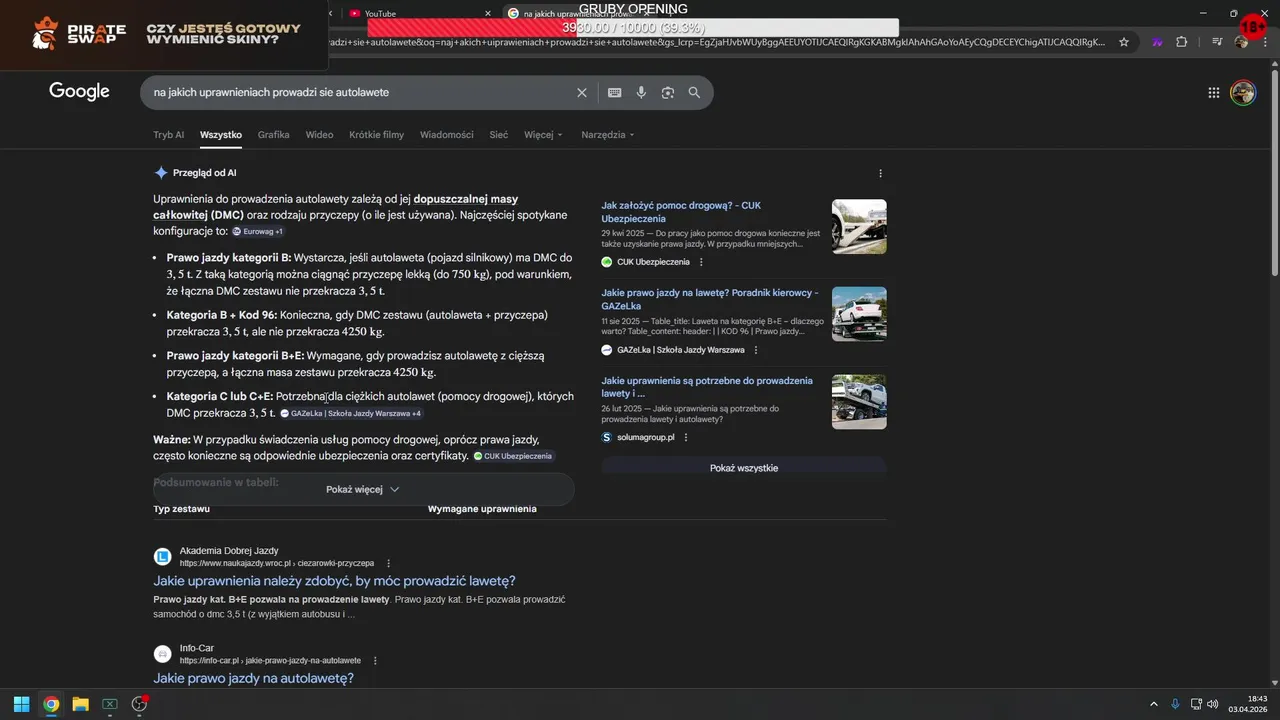Submit the search with the magnifier icon
The height and width of the screenshot is (720, 1280).
tap(694, 92)
